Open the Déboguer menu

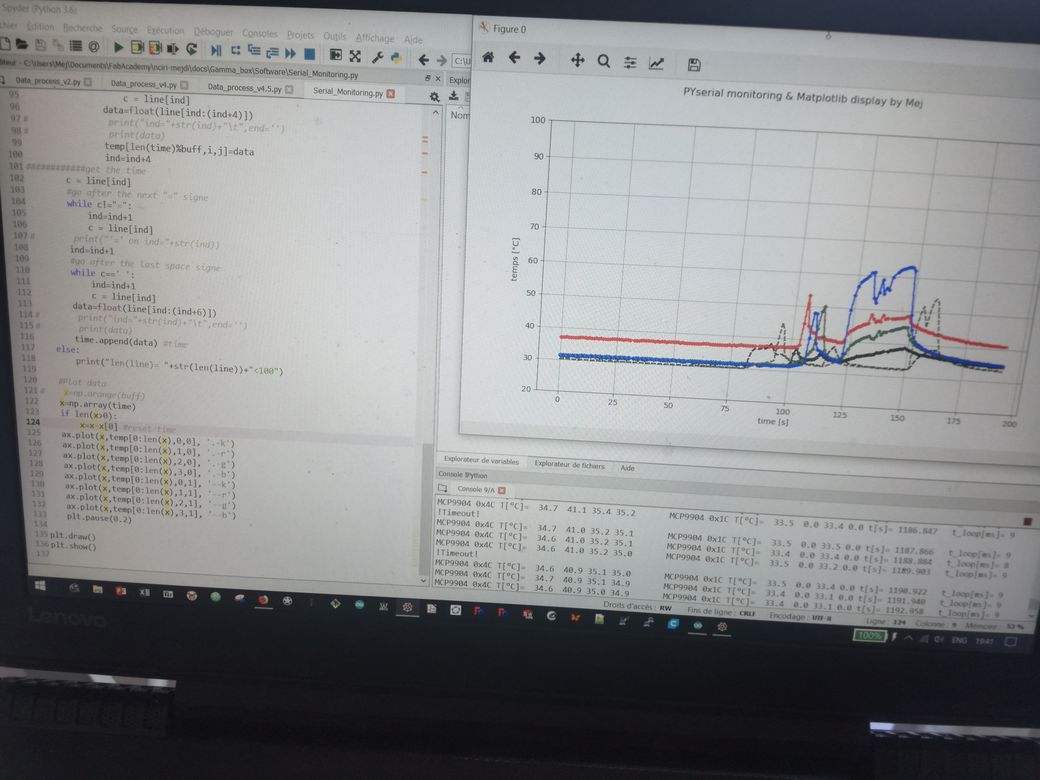(x=213, y=32)
